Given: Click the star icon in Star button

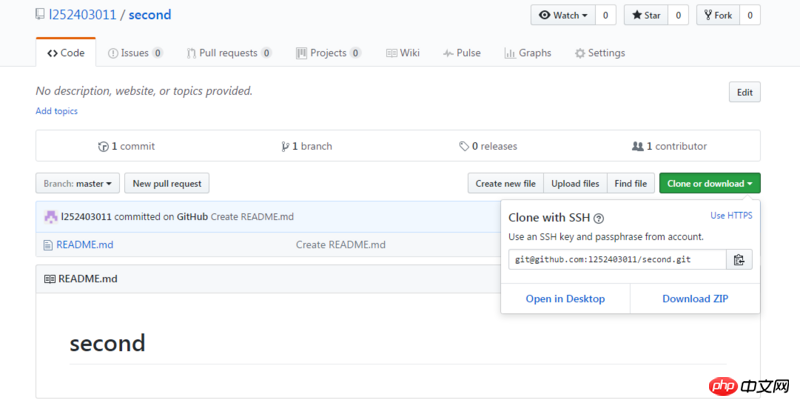Looking at the screenshot, I should pos(637,15).
